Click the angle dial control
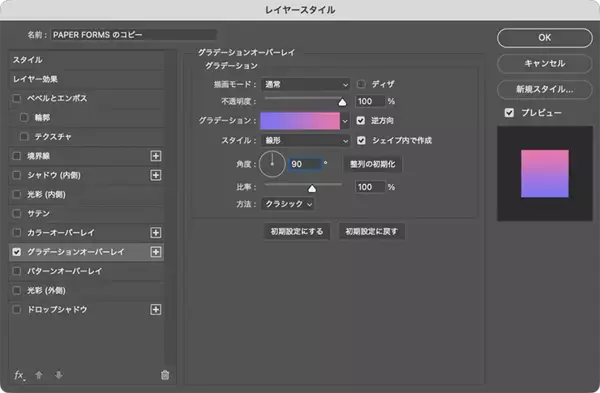600x393 pixels. pyautogui.click(x=272, y=164)
